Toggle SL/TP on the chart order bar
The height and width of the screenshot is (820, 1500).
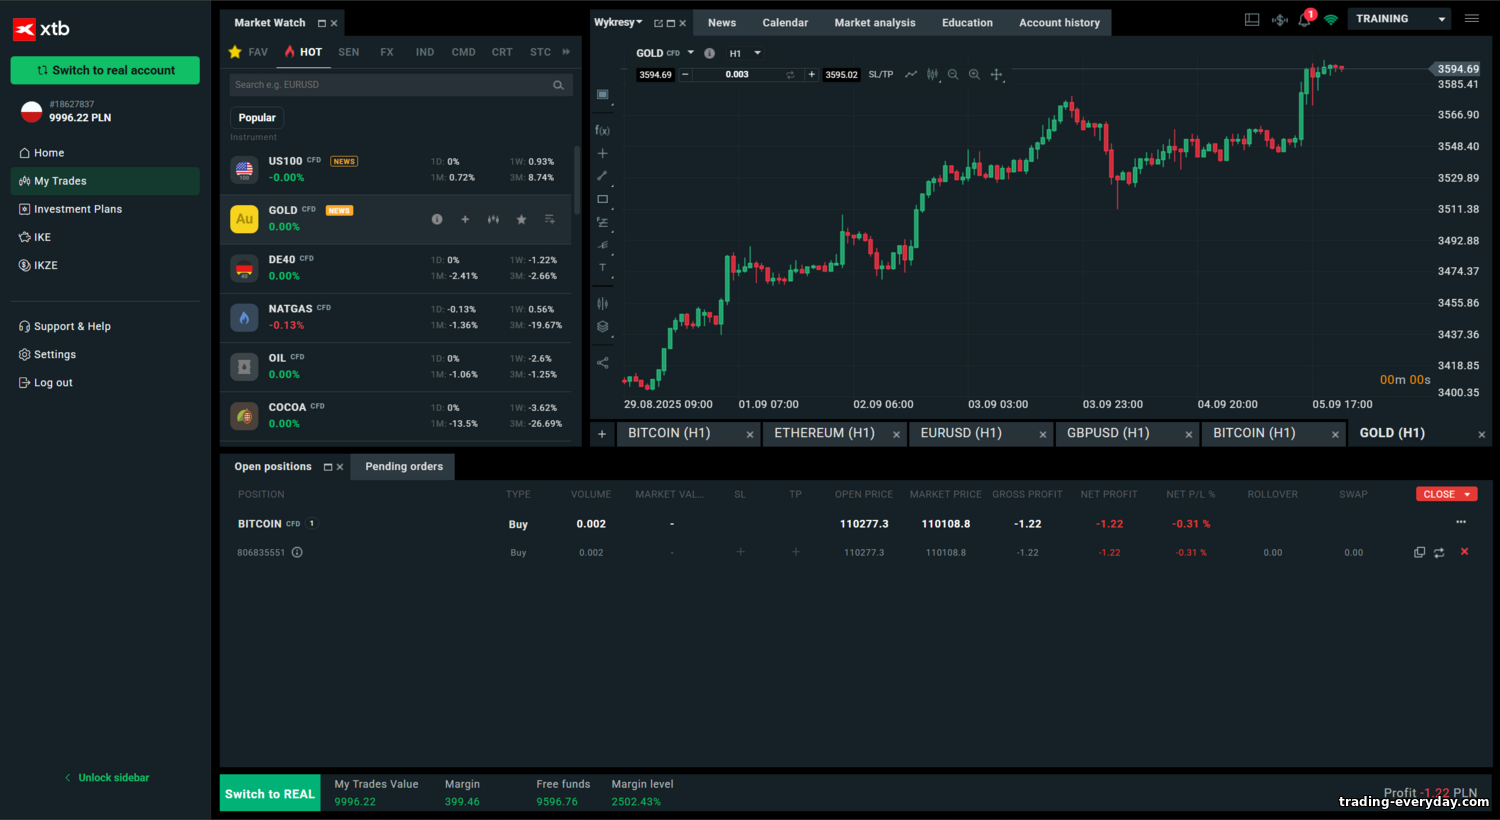pos(880,75)
